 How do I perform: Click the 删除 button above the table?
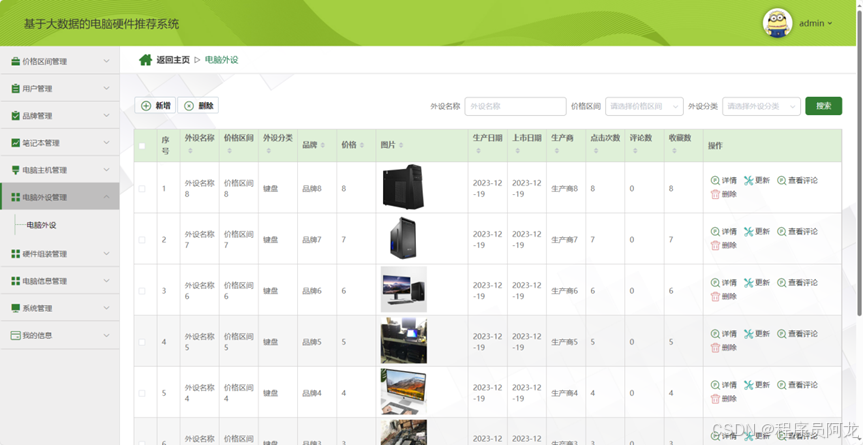198,106
